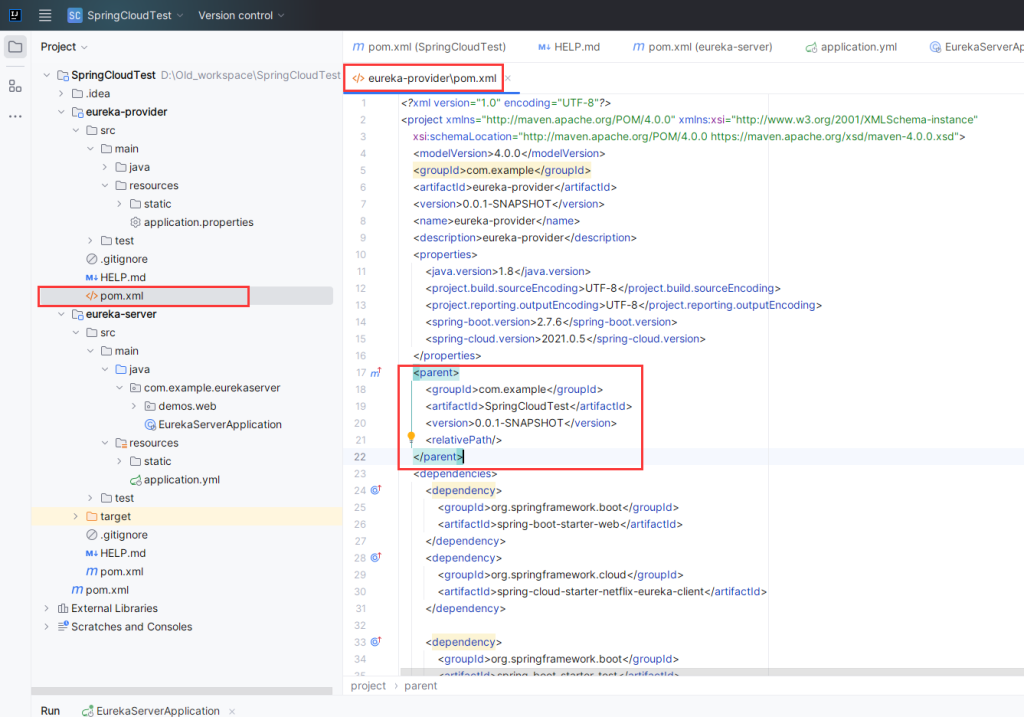Image resolution: width=1024 pixels, height=717 pixels.
Task: Click the Project panel horizontal scrollbar
Action: (182, 690)
